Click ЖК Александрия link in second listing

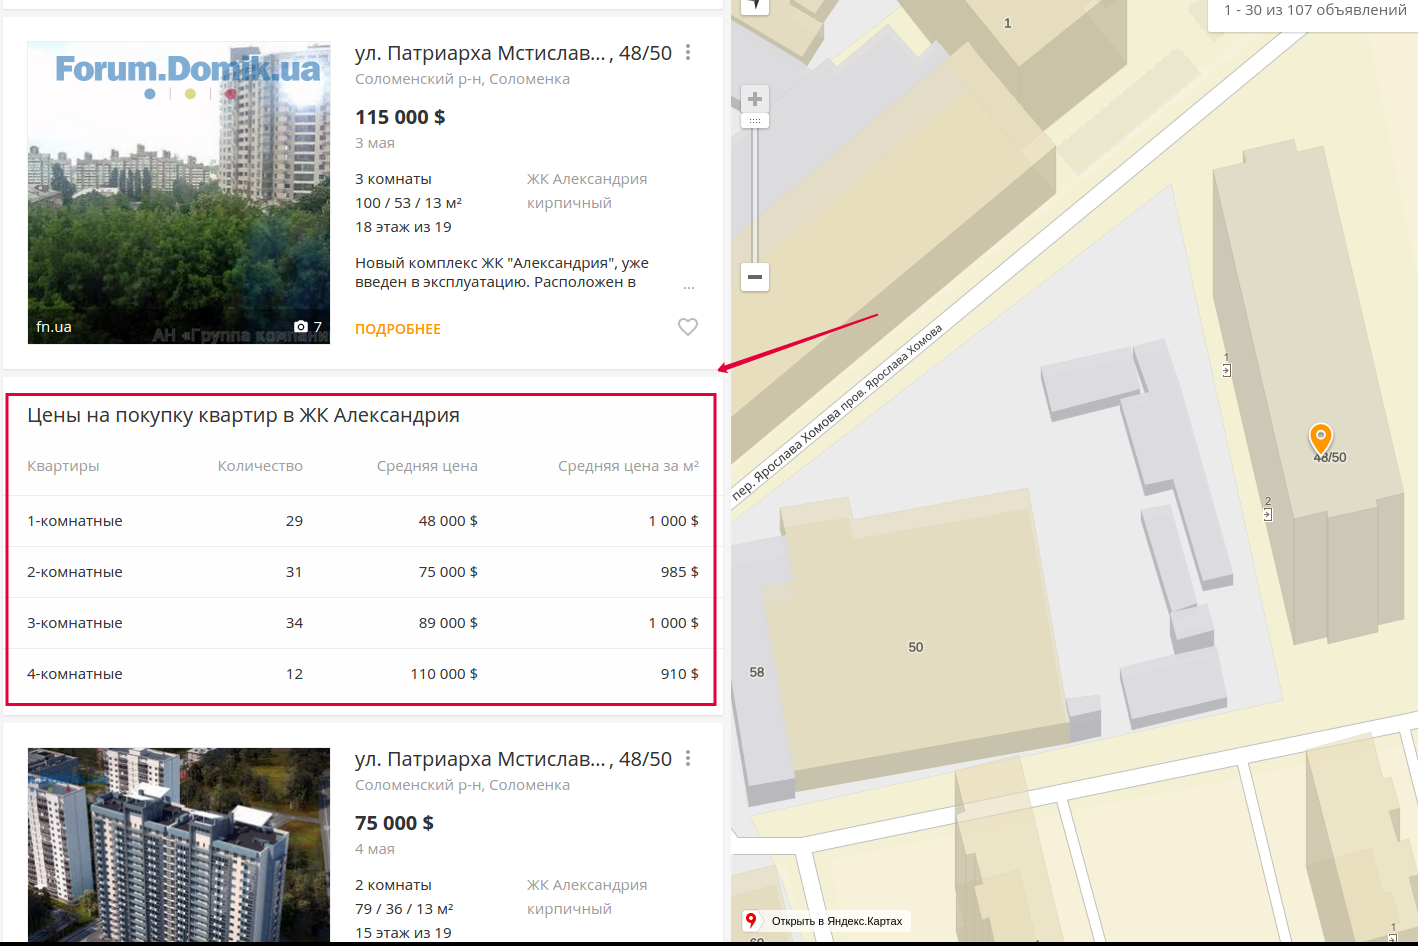pos(587,885)
